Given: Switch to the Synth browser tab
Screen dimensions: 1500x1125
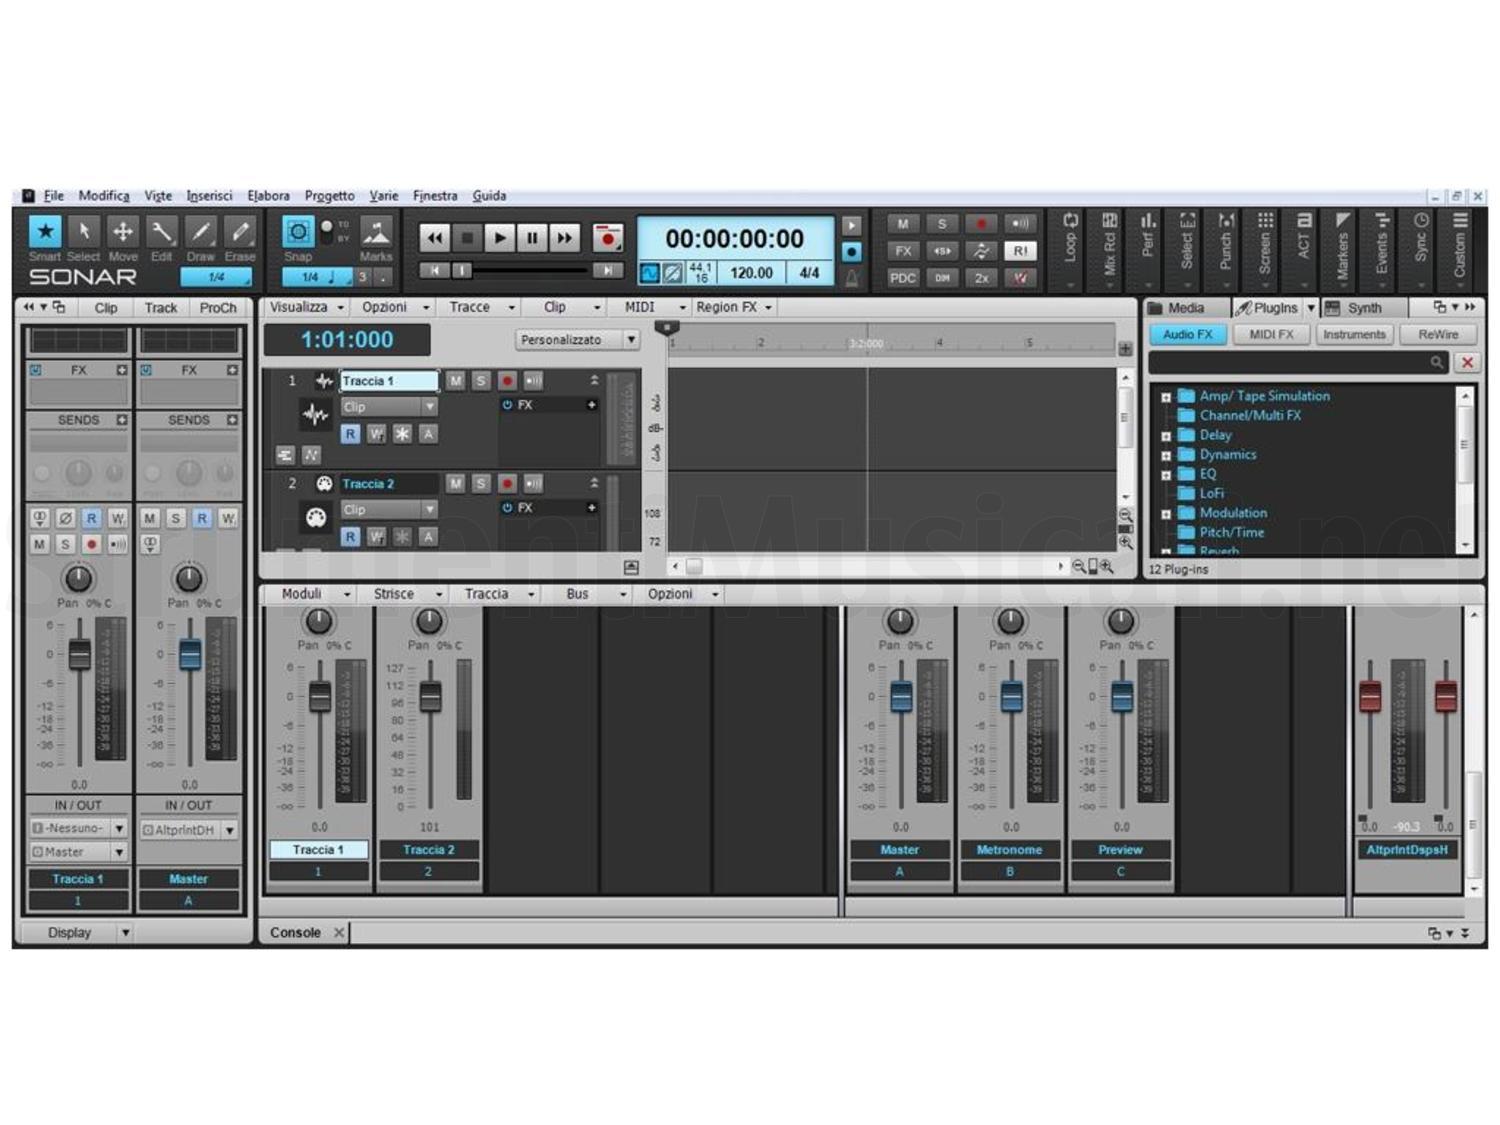Looking at the screenshot, I should coord(1363,308).
